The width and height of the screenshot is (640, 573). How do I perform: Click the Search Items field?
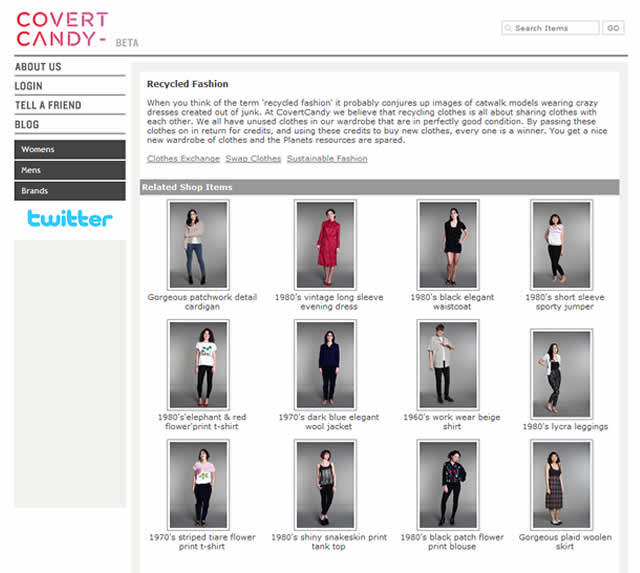pyautogui.click(x=550, y=28)
